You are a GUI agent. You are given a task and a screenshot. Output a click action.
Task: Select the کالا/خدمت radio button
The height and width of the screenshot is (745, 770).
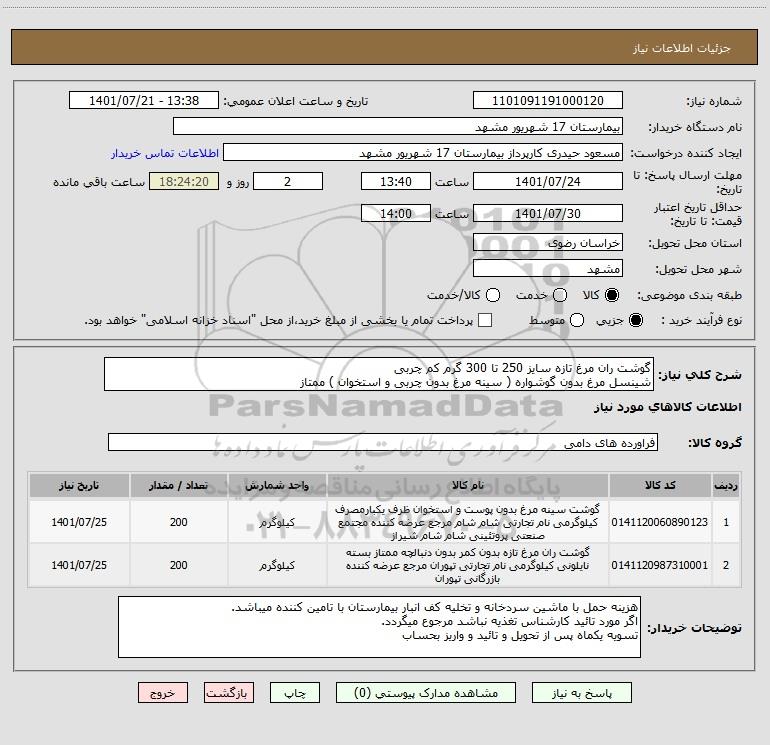pos(493,295)
